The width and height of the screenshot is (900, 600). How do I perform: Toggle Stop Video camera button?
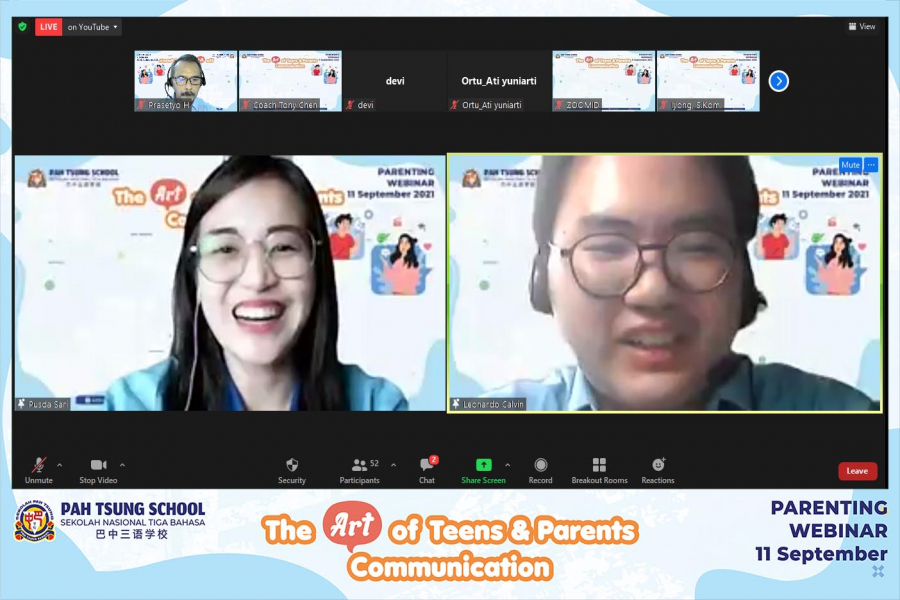[99, 466]
